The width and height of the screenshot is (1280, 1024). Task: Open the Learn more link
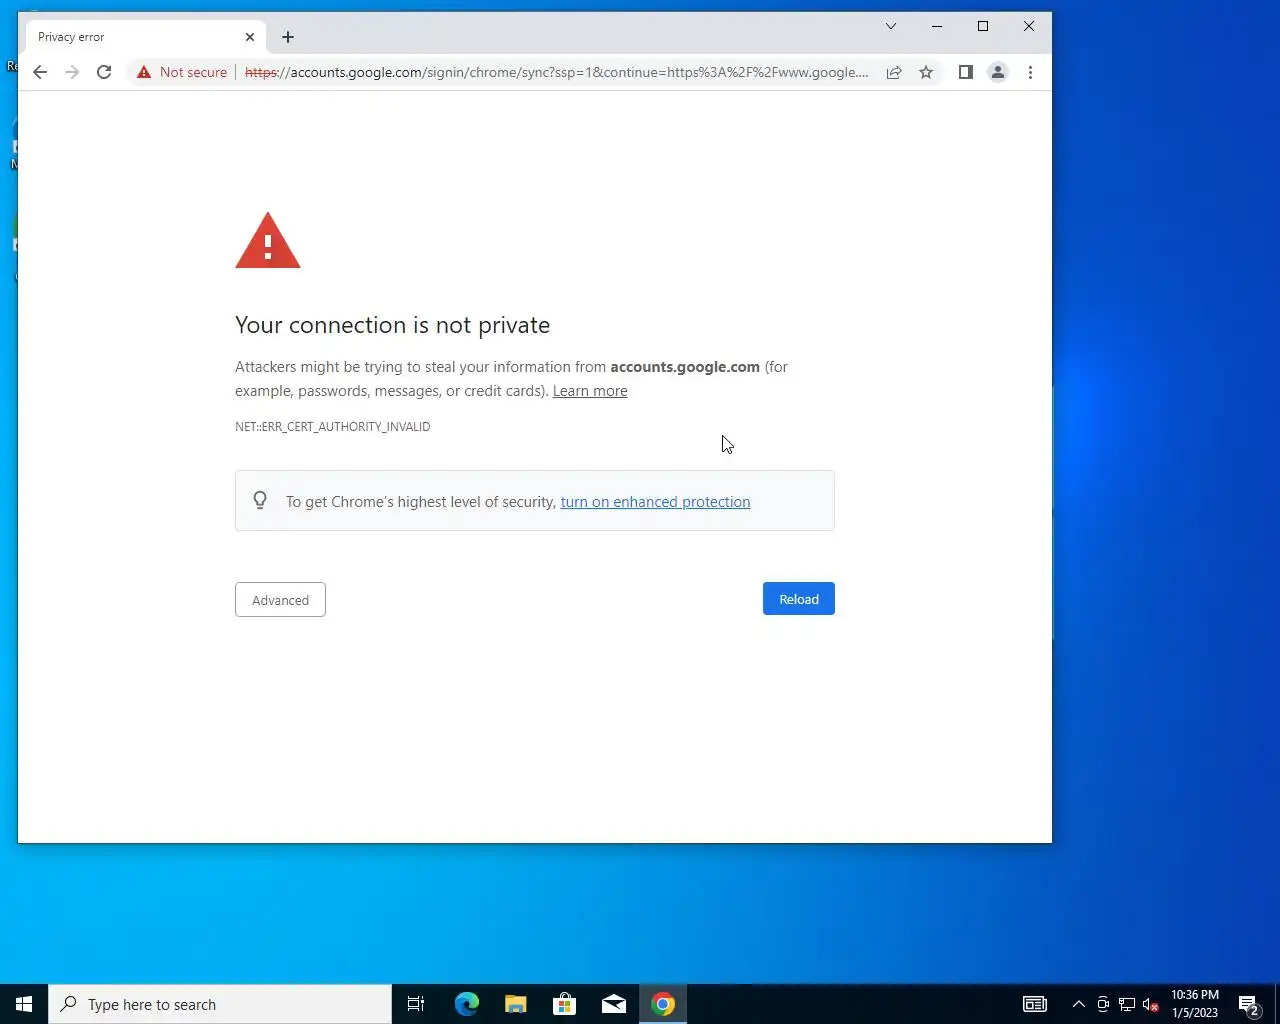click(590, 391)
